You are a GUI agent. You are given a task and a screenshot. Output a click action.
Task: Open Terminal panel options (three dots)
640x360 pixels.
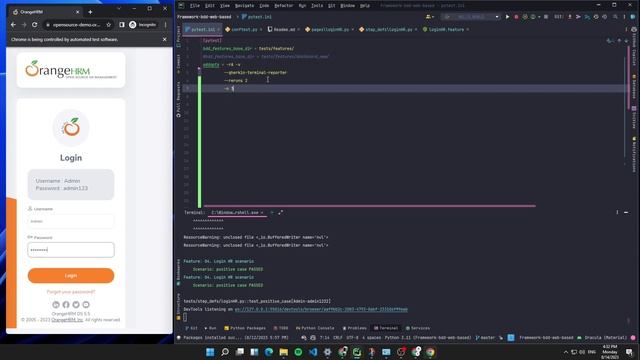click(x=617, y=212)
